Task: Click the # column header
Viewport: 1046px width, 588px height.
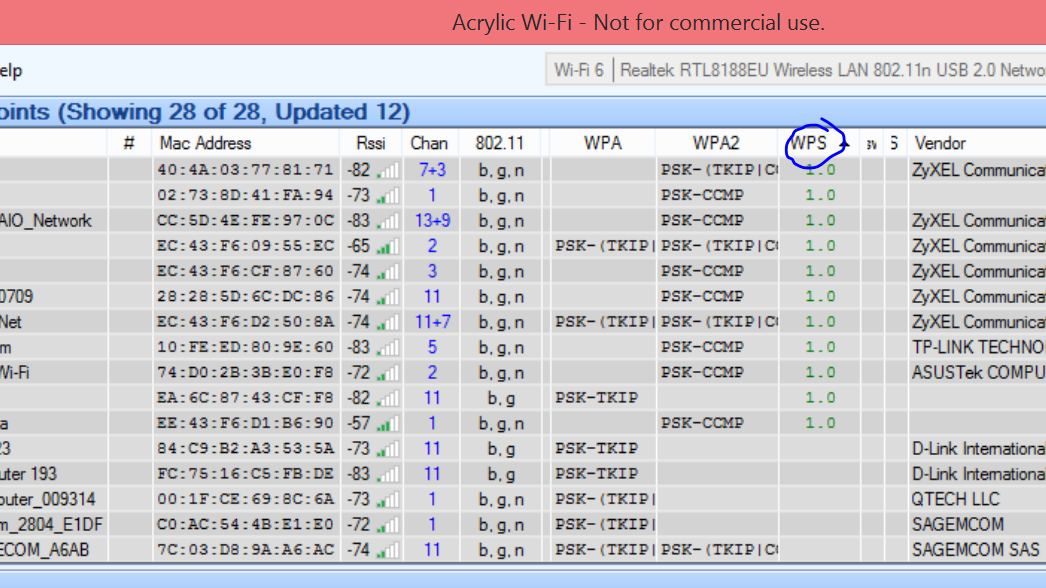Action: click(x=129, y=143)
